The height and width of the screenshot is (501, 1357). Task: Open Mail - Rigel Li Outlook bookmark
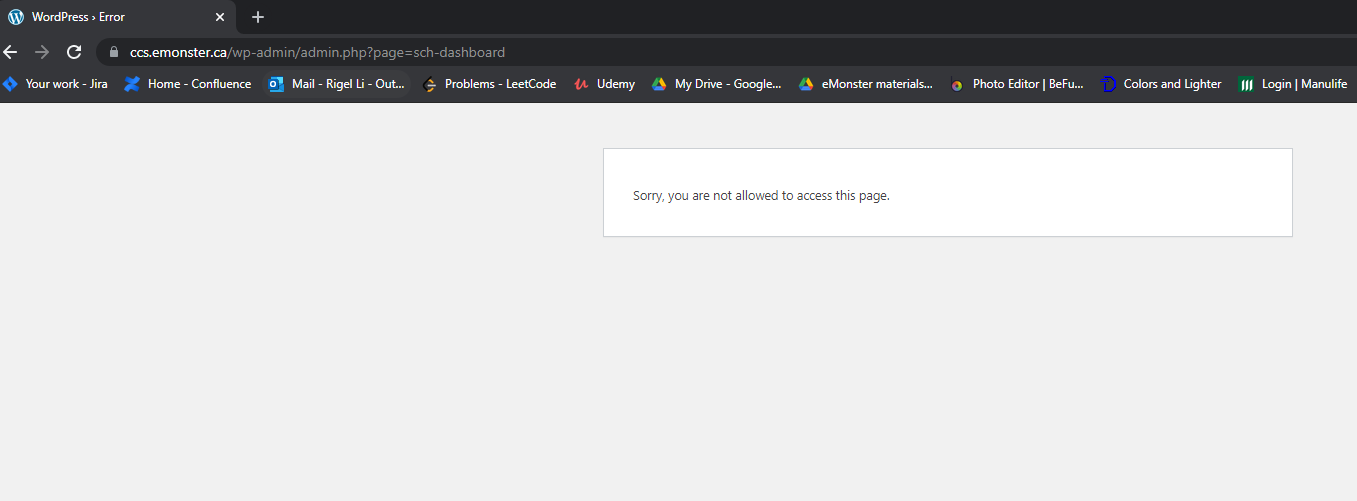pos(336,84)
